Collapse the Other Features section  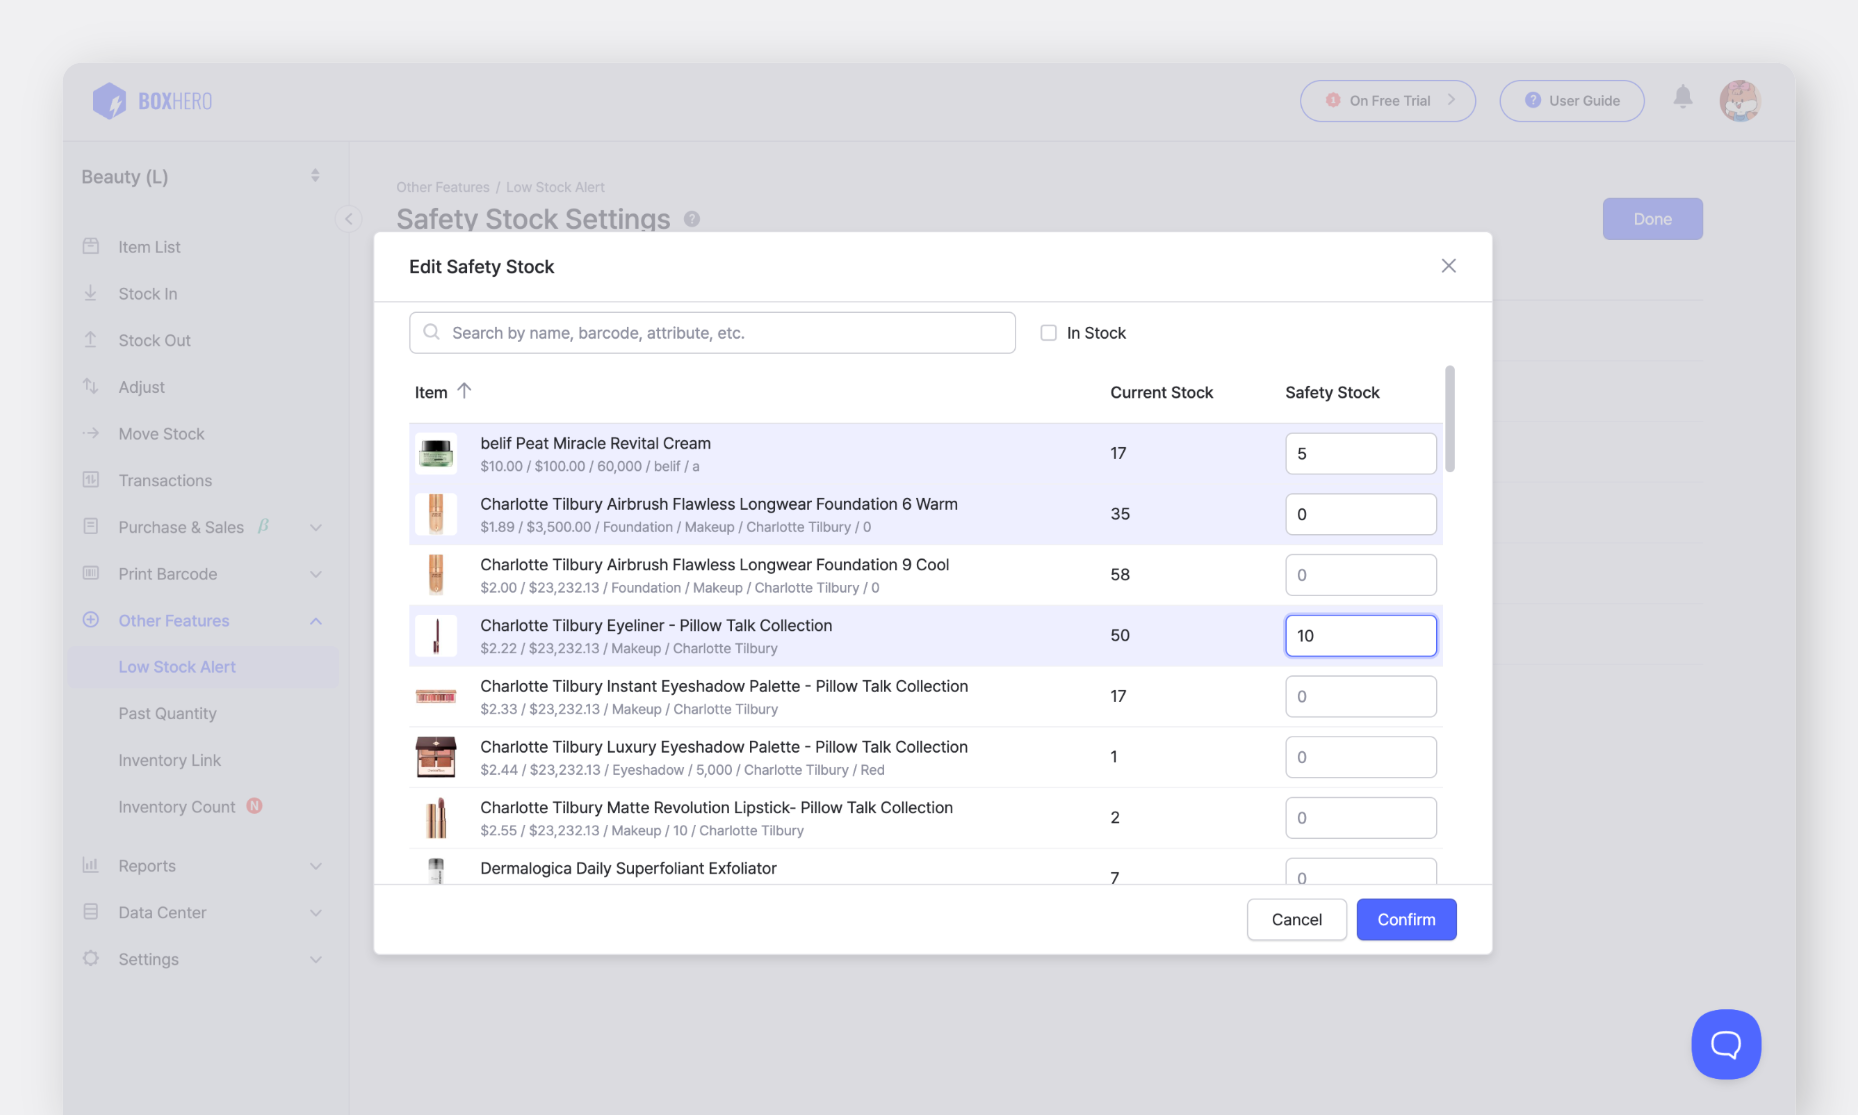[x=315, y=621]
